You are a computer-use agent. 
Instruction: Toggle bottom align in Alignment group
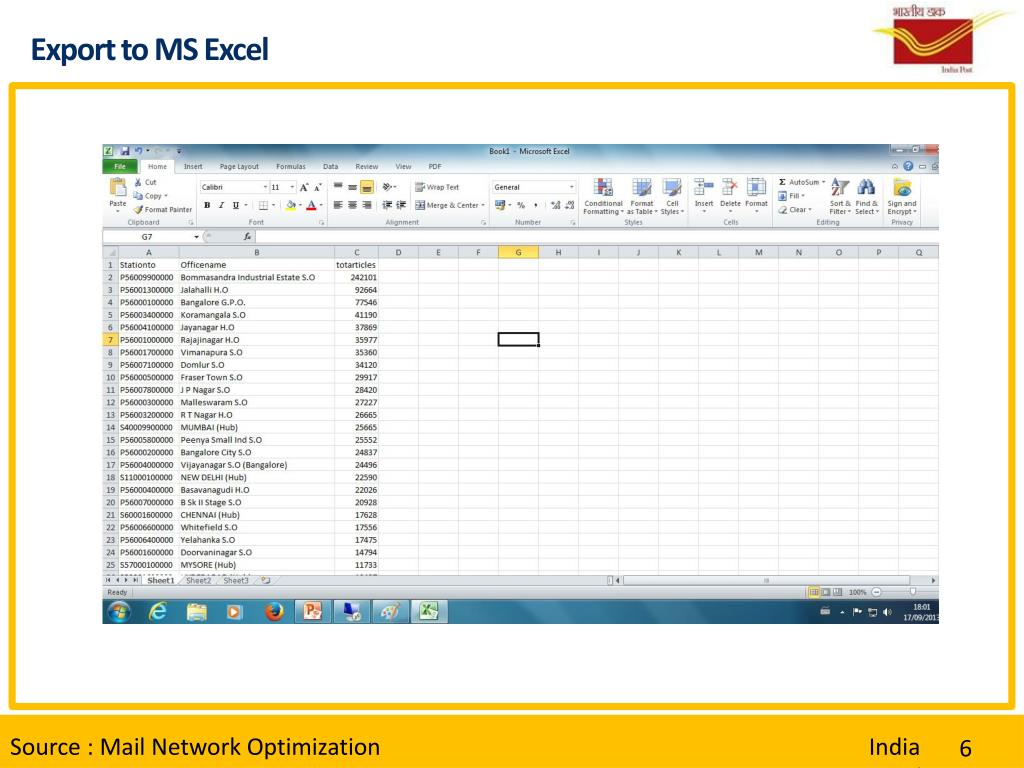[367, 187]
